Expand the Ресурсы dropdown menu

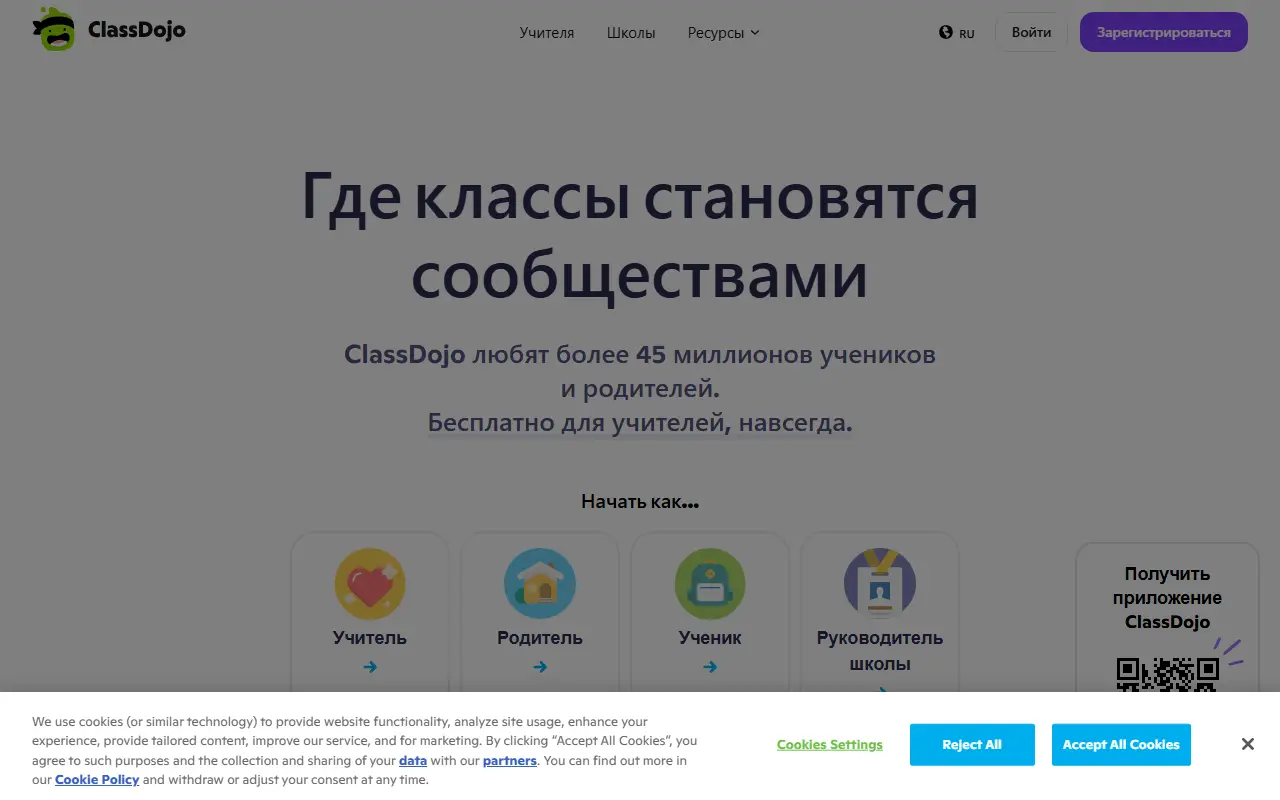pyautogui.click(x=723, y=33)
